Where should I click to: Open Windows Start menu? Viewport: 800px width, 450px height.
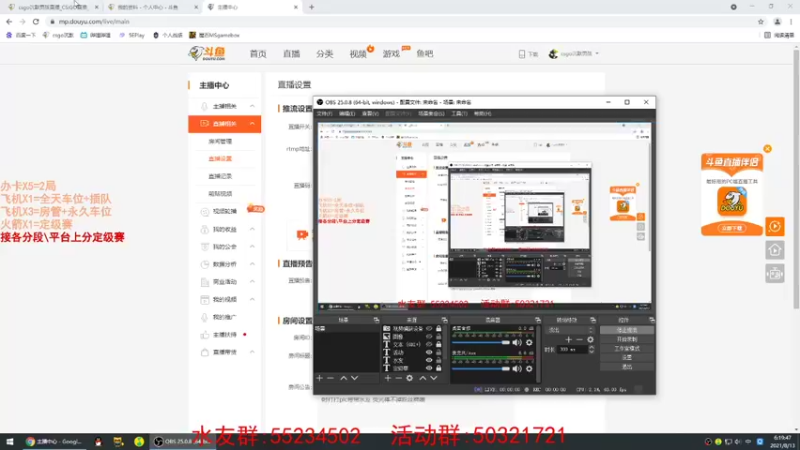[9, 442]
